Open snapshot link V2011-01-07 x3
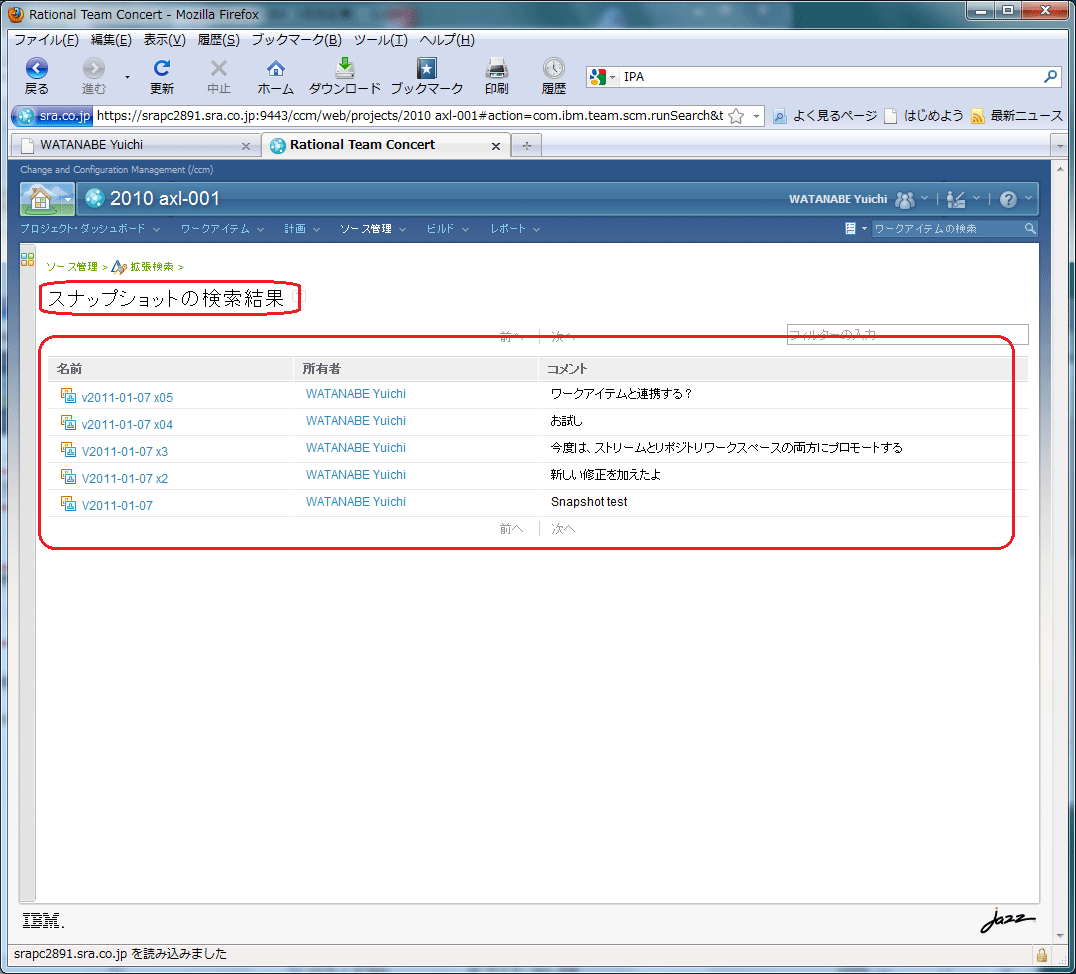The height and width of the screenshot is (974, 1076). coord(125,452)
